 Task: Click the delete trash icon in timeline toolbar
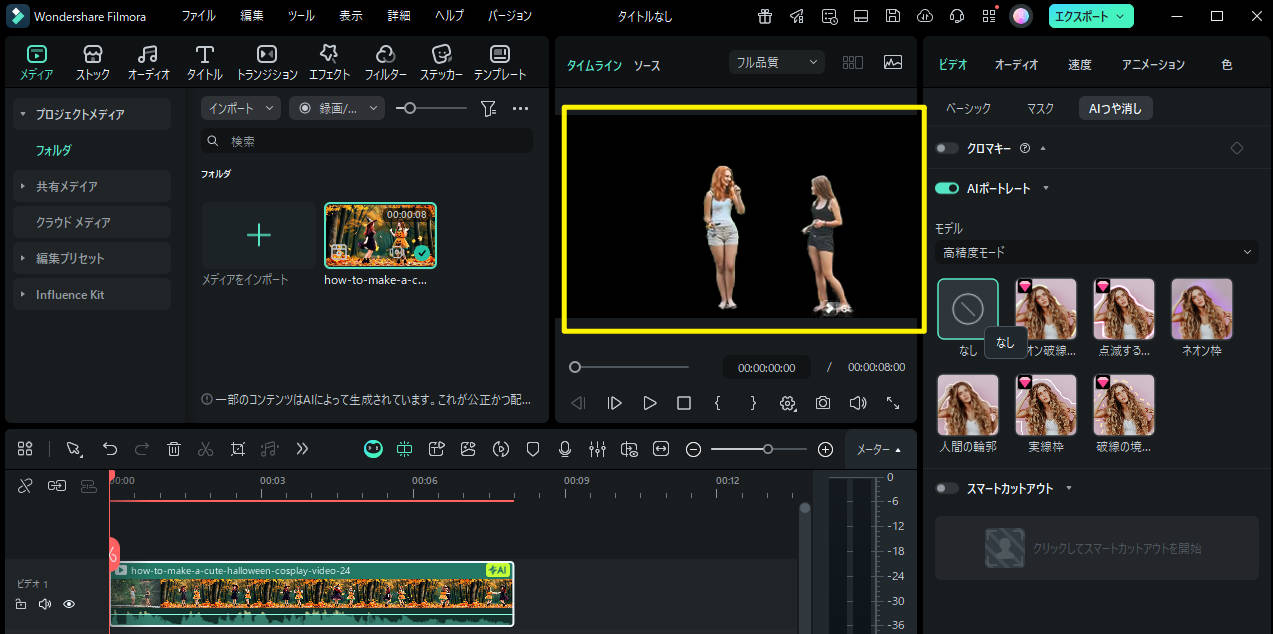point(174,449)
